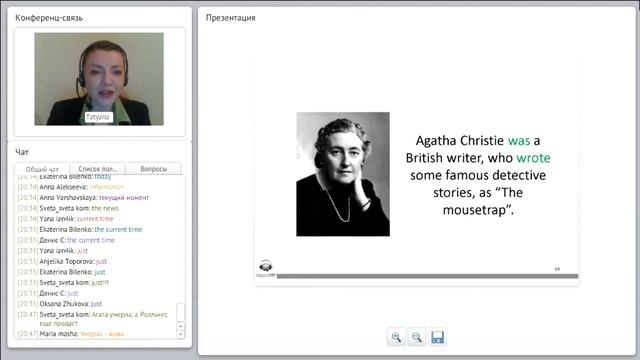Click the slide progress bar
Viewport: 640px width, 360px height.
427,276
